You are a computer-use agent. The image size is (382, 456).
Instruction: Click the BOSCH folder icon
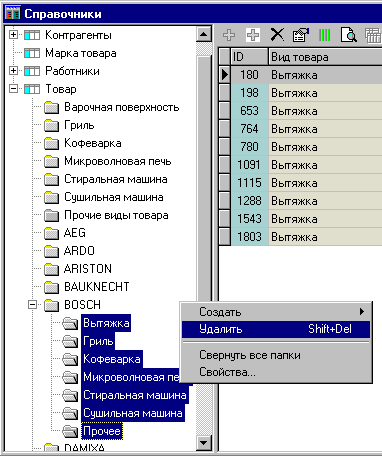point(52,305)
